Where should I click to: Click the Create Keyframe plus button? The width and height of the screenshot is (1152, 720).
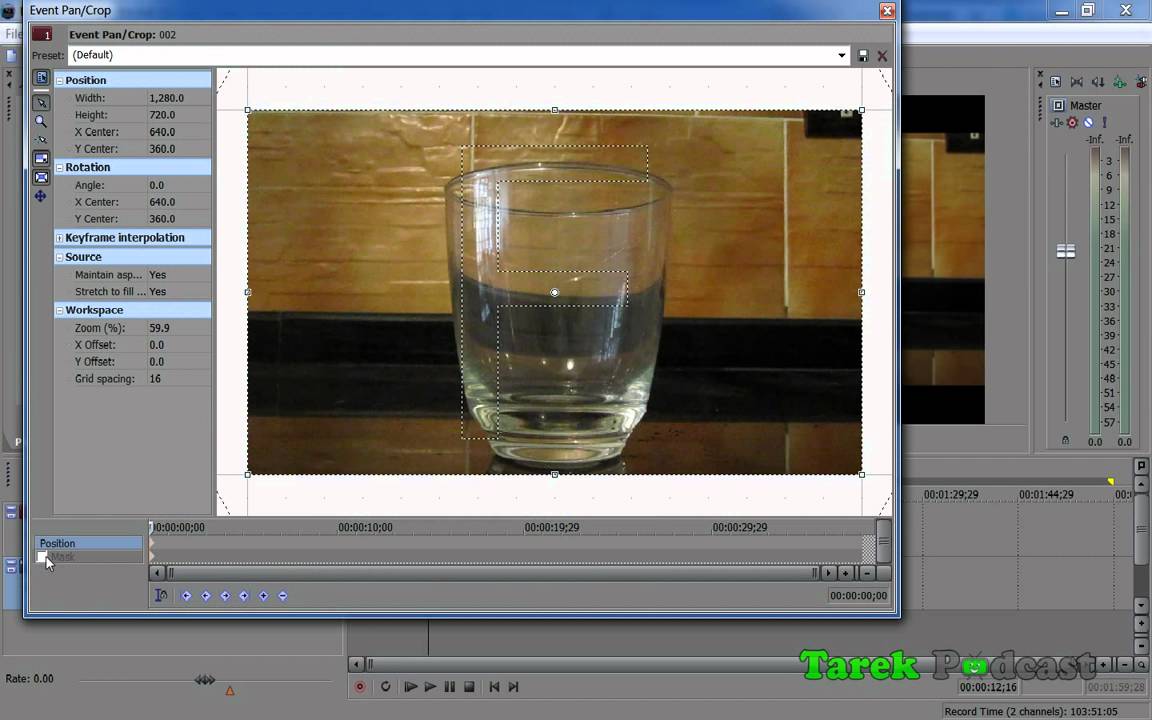coord(263,596)
